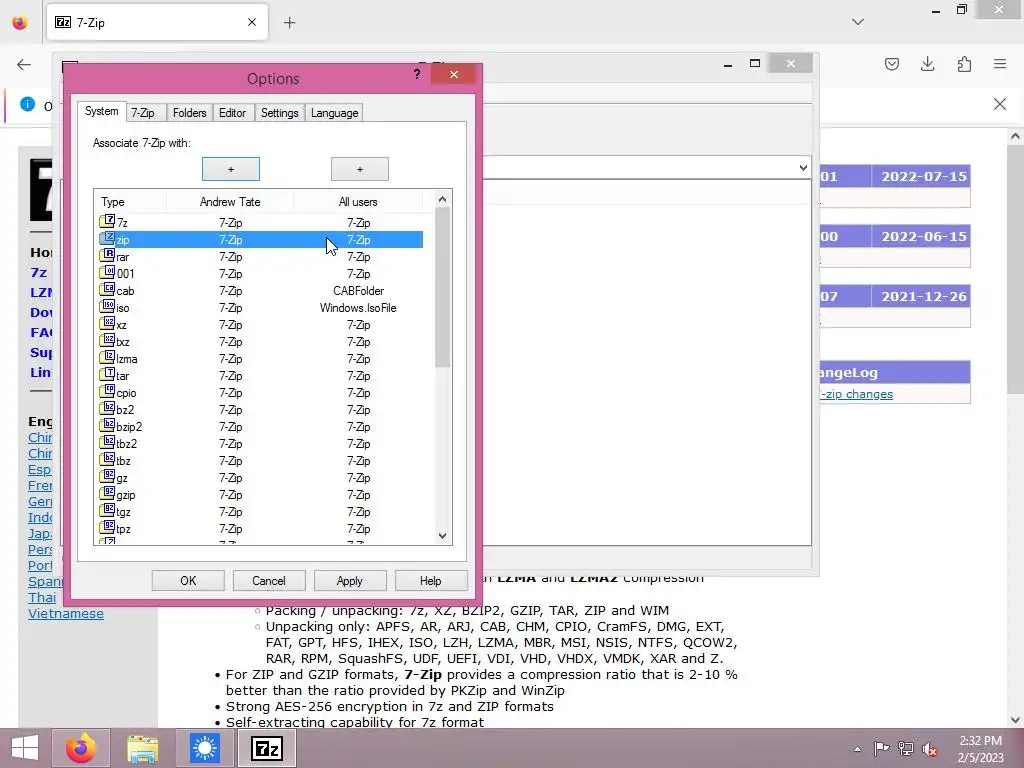Go back in Firefox
The width and height of the screenshot is (1024, 768).
[x=24, y=64]
